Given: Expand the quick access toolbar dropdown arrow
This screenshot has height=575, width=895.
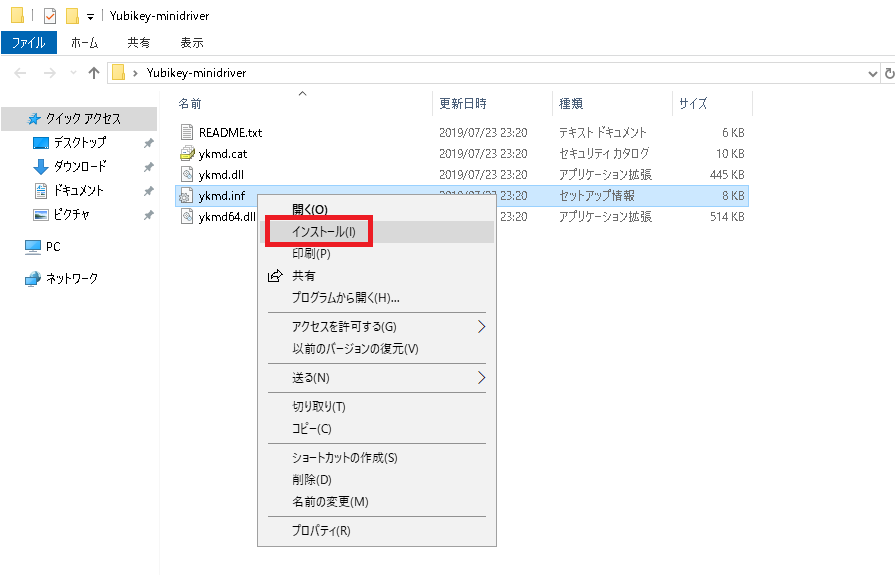Looking at the screenshot, I should point(90,17).
